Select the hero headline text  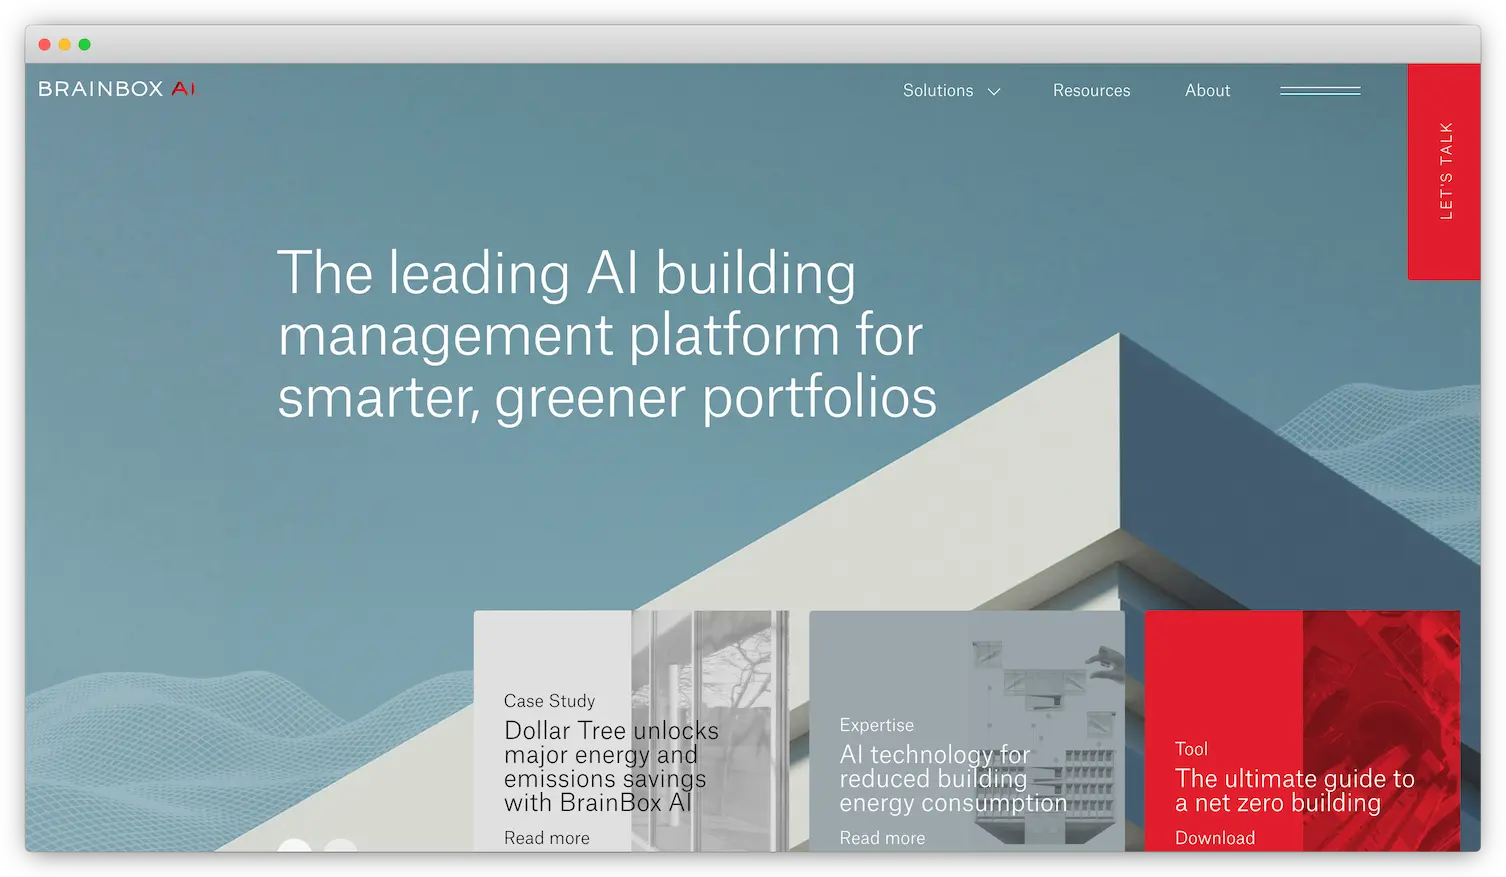[607, 335]
